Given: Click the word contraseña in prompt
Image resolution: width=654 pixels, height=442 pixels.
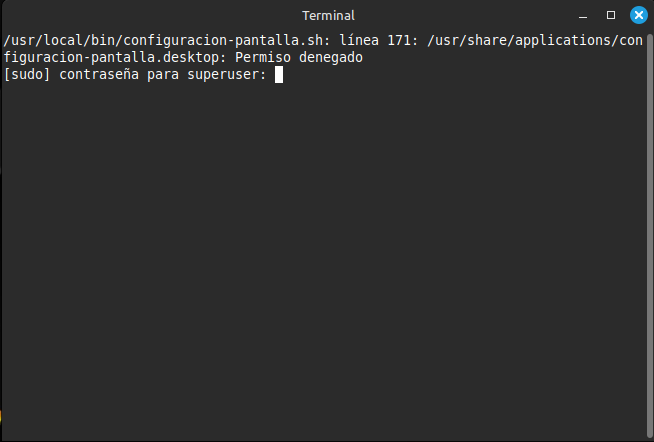Looking at the screenshot, I should (x=99, y=75).
